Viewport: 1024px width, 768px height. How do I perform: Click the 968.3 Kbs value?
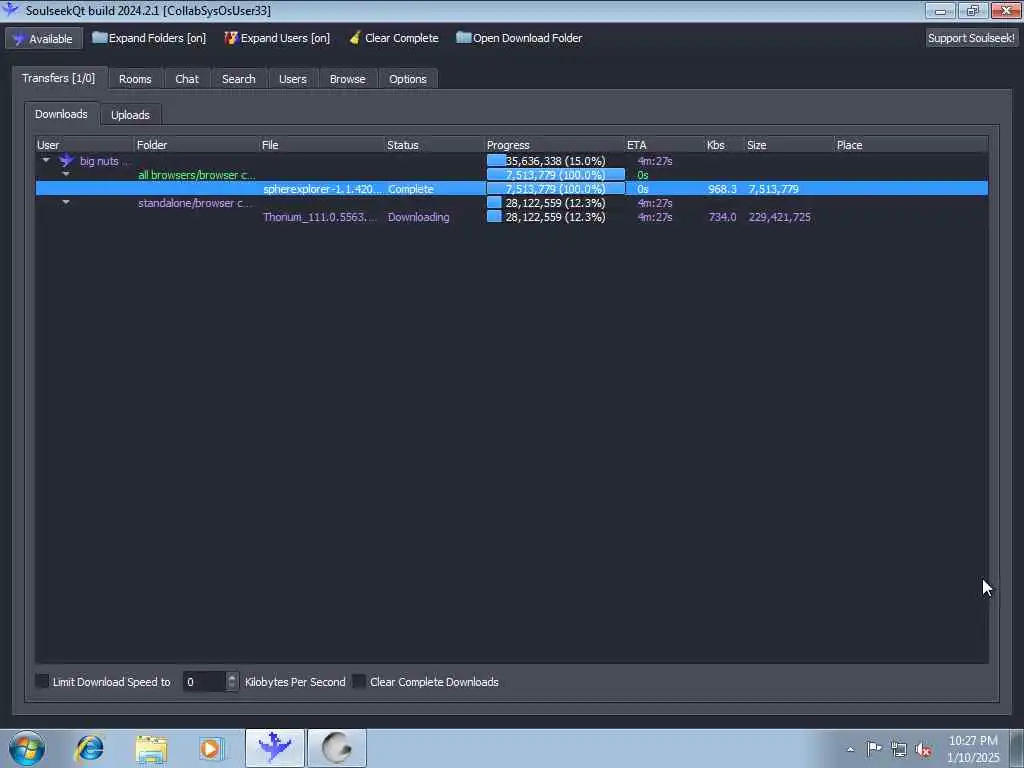(722, 189)
